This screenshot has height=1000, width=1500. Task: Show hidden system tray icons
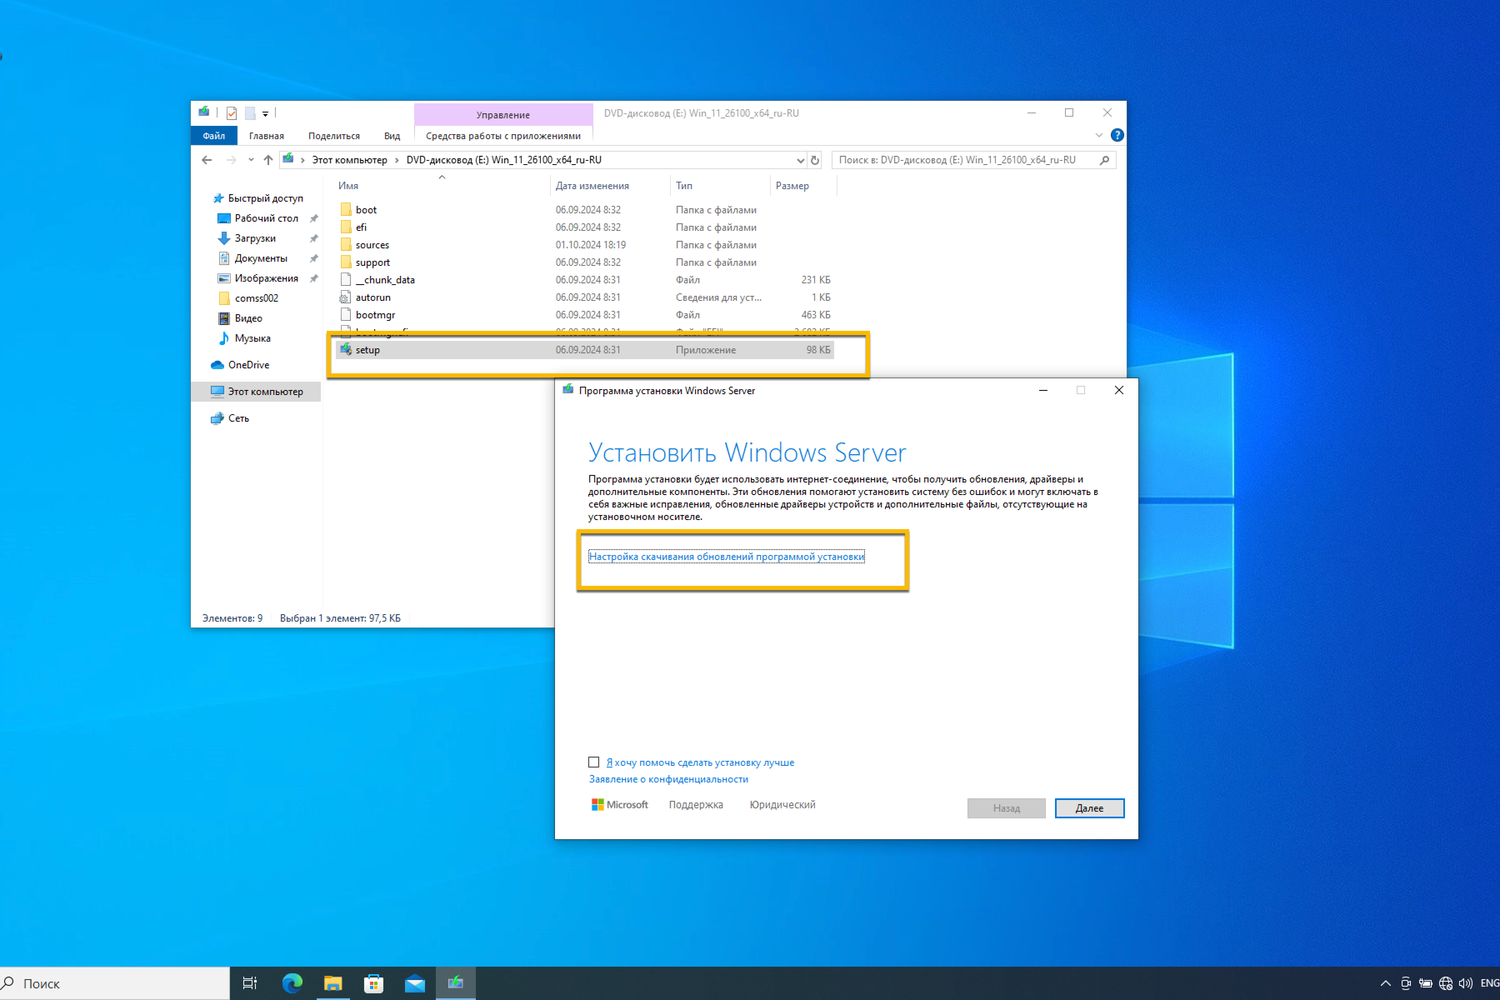1385,984
